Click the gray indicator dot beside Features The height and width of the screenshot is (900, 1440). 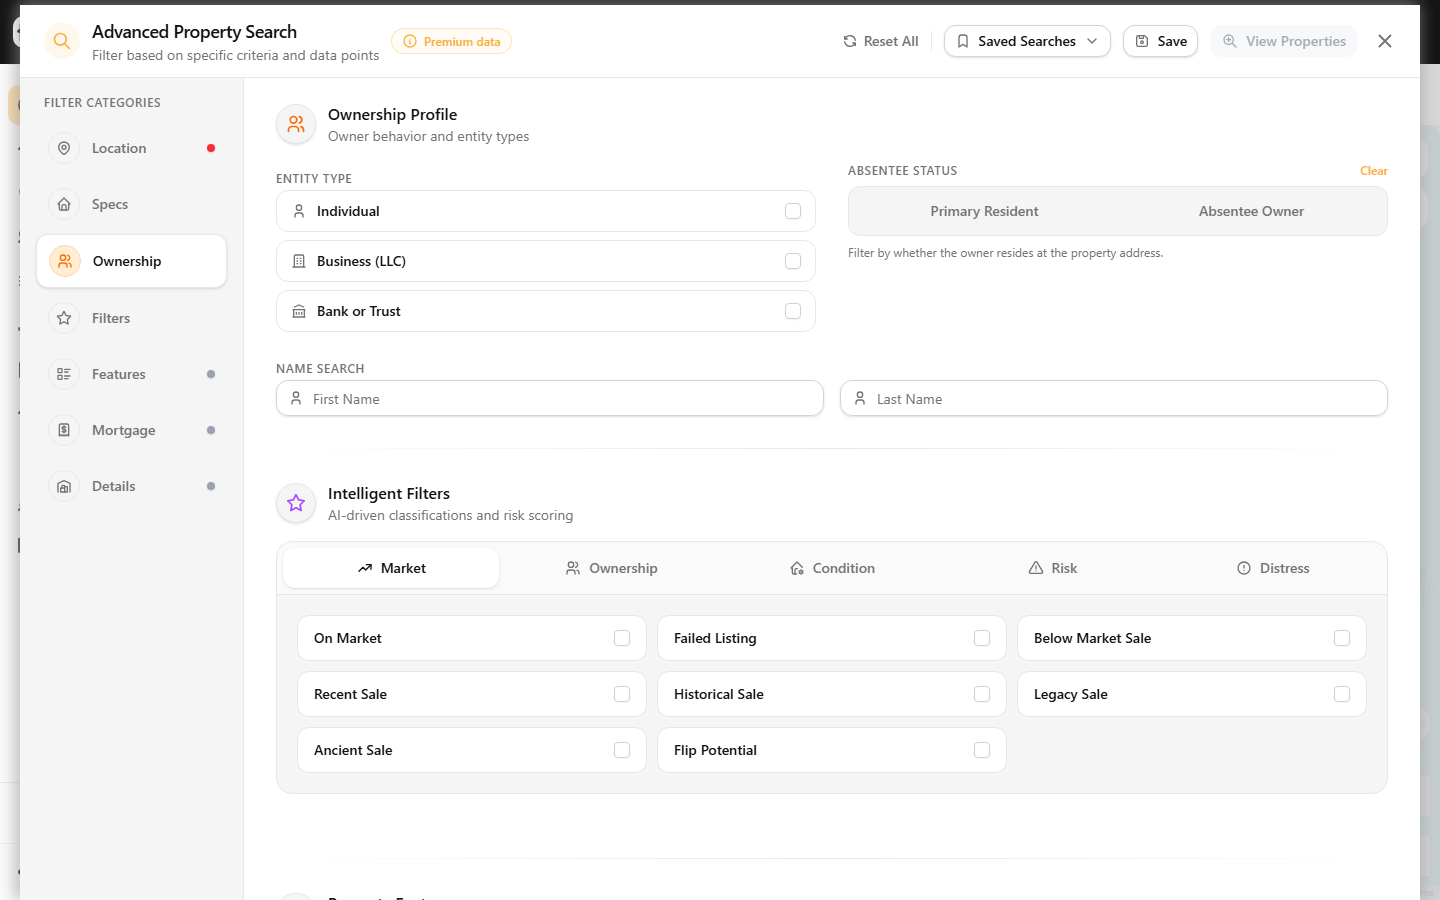coord(211,374)
